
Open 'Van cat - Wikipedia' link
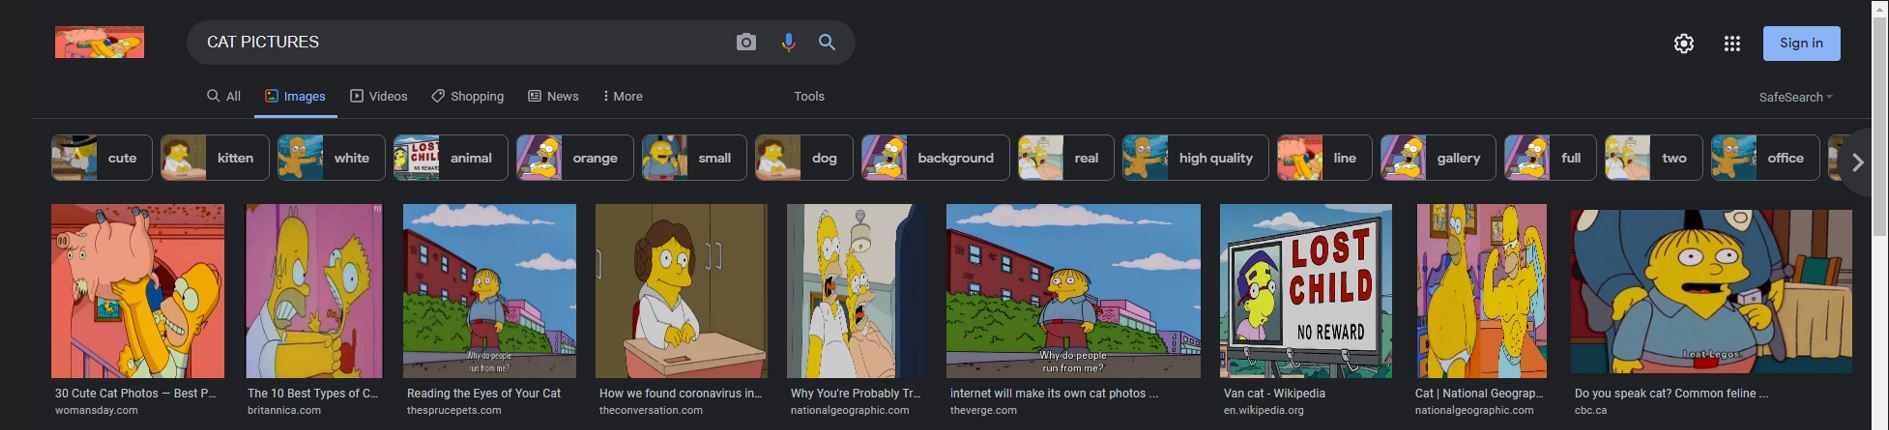click(x=1274, y=394)
